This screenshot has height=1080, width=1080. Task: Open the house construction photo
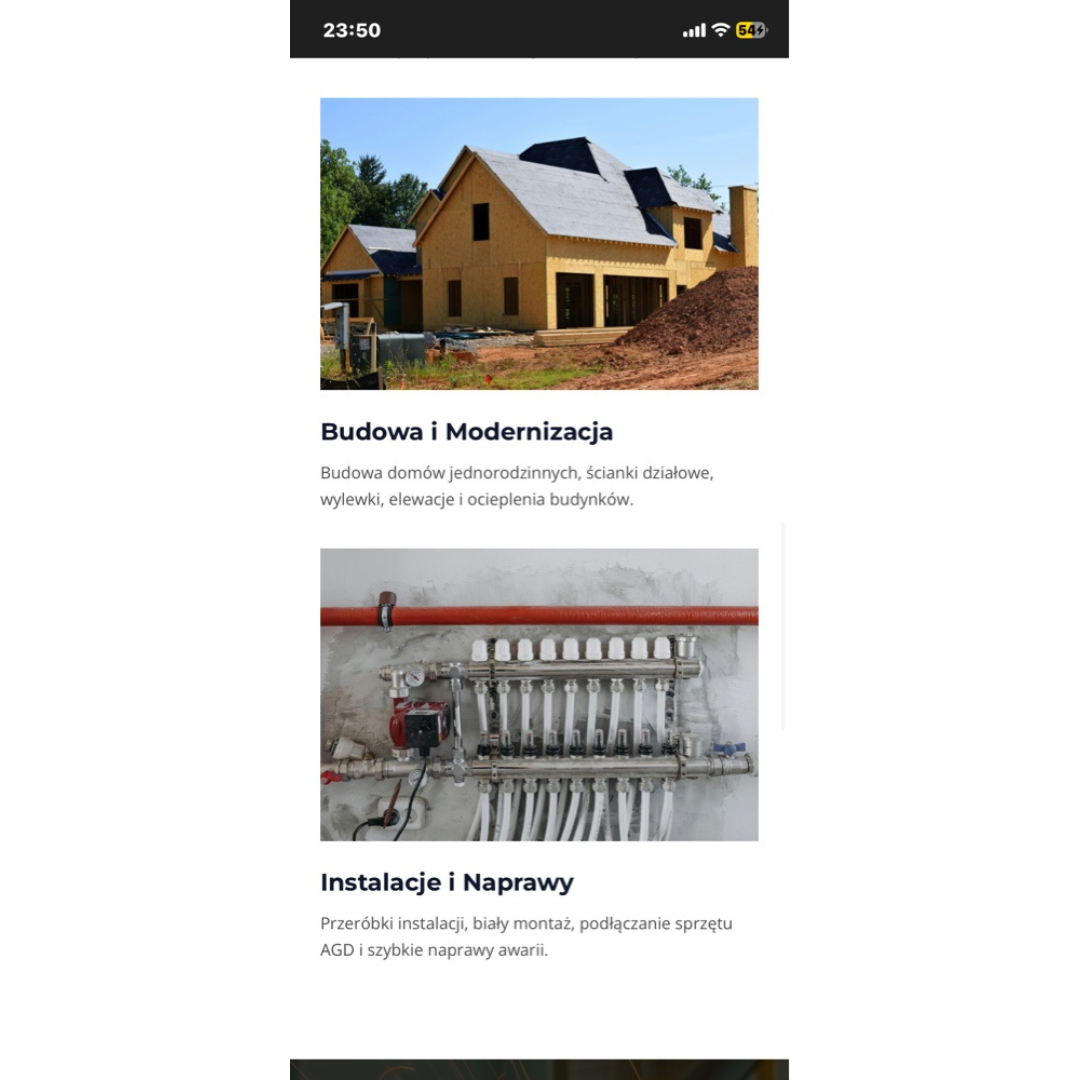pyautogui.click(x=539, y=244)
